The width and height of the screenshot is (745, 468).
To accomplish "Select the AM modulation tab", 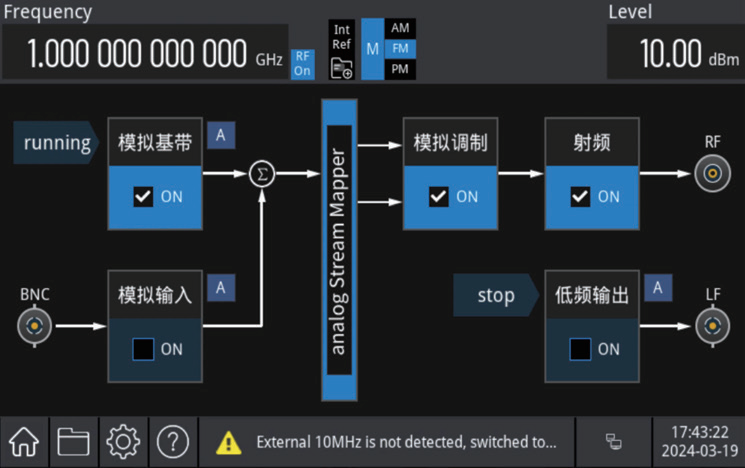I will tap(400, 28).
